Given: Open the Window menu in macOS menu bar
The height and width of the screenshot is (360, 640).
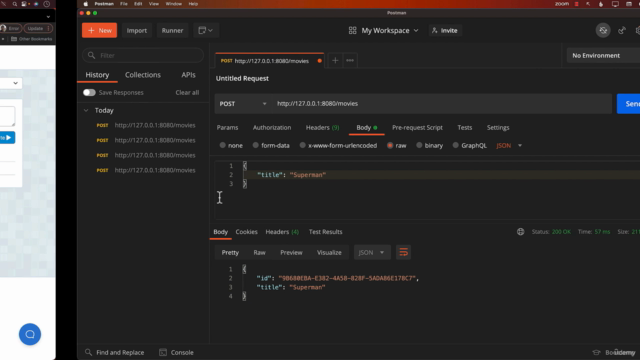Looking at the screenshot, I should click(173, 4).
